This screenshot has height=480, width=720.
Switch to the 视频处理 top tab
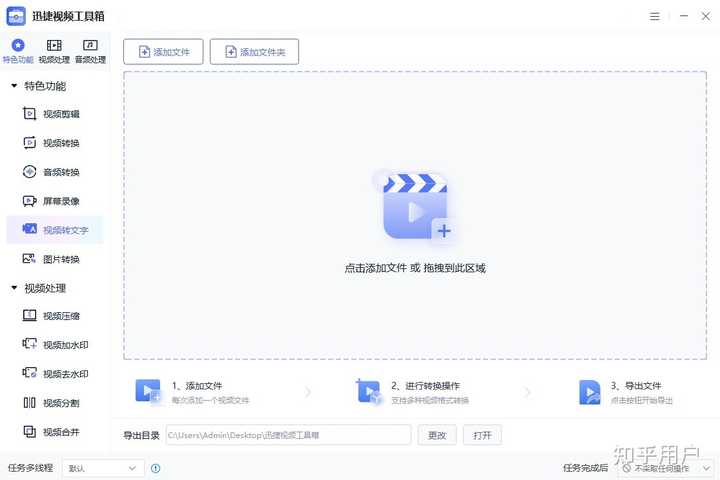point(54,51)
